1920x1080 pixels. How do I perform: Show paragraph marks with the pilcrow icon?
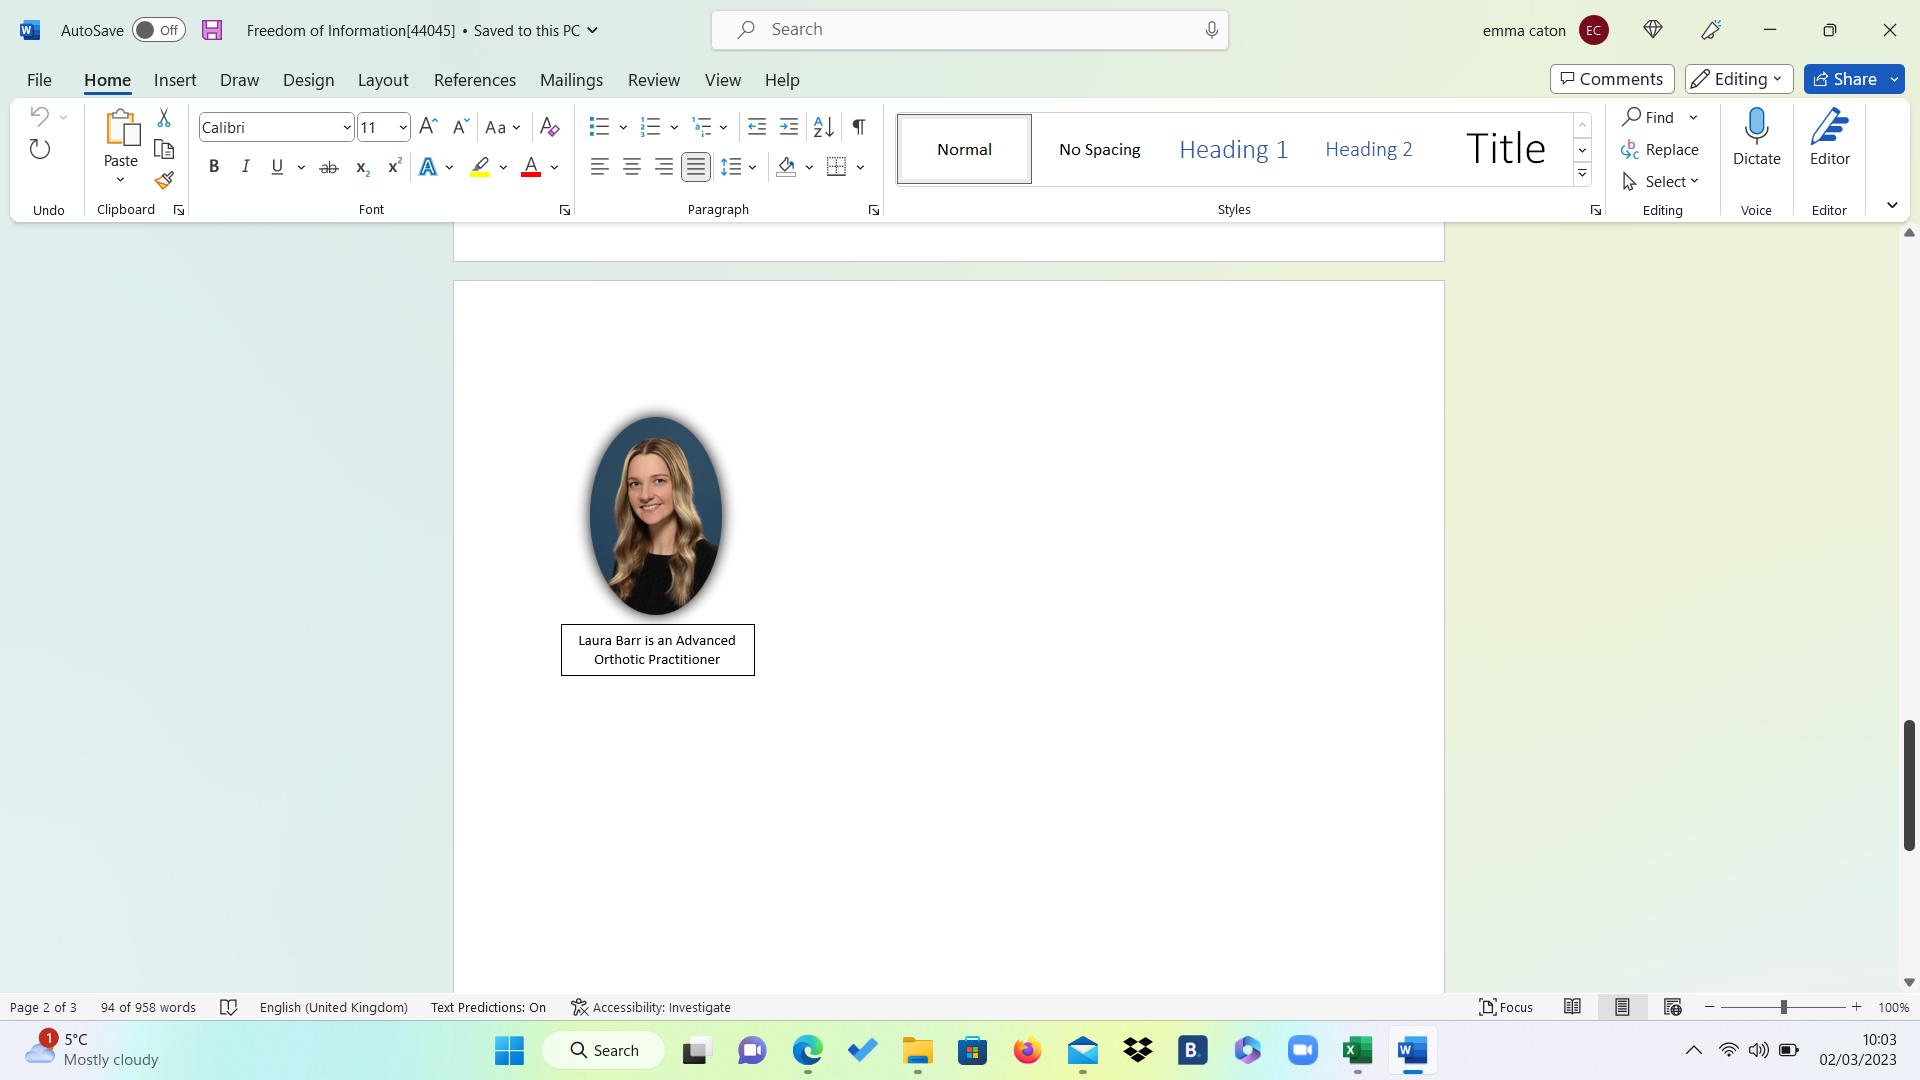[x=858, y=127]
